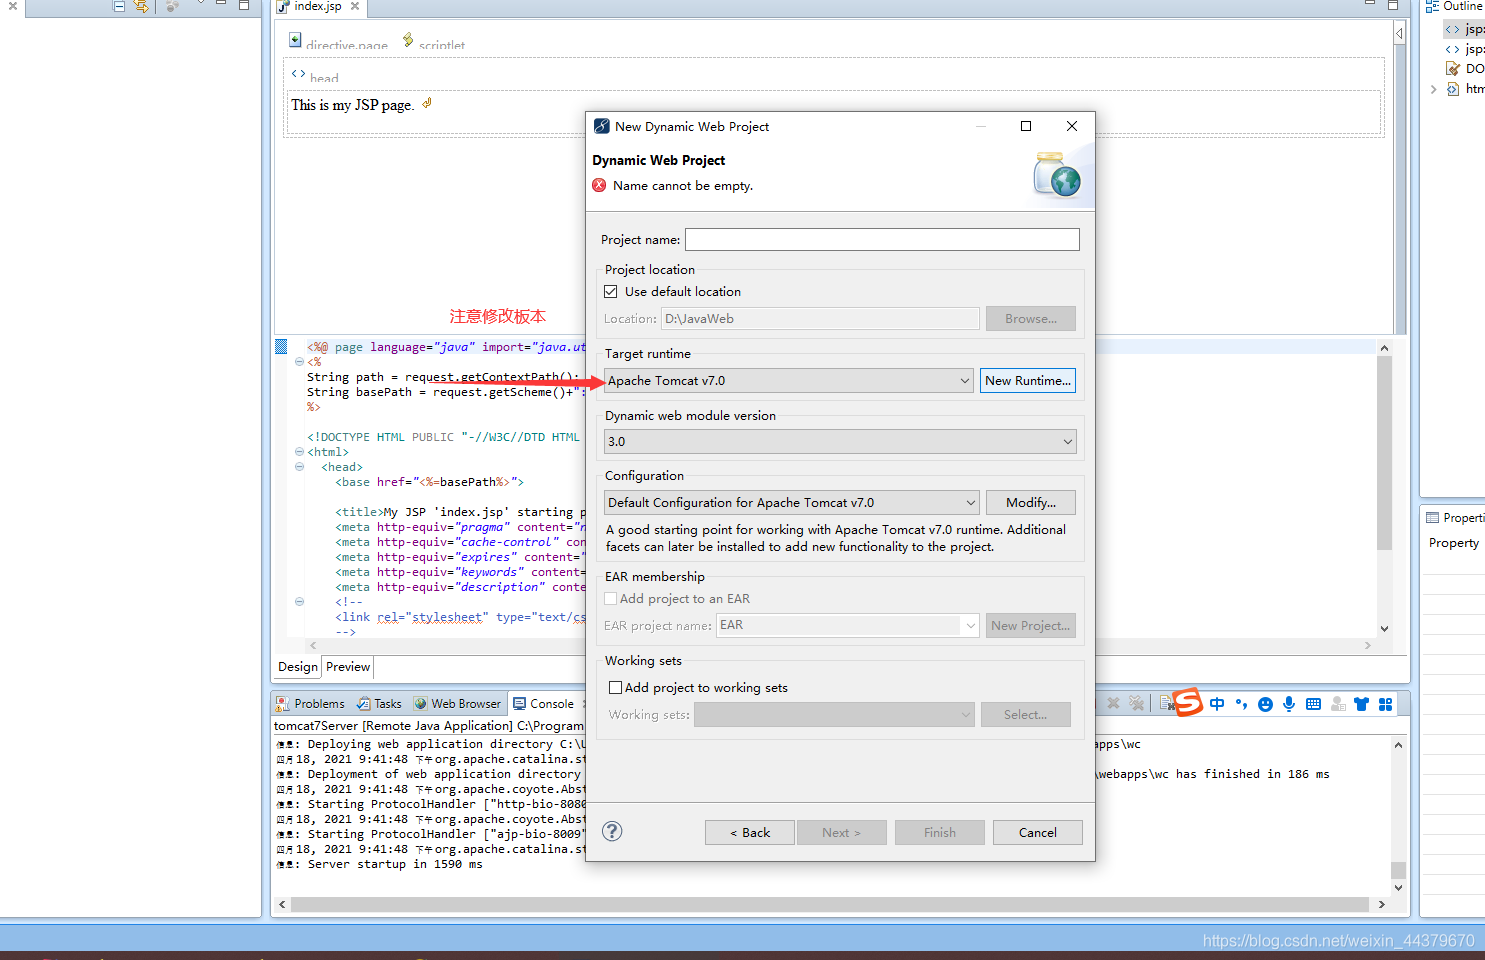Switch to the Preview tab

[348, 667]
